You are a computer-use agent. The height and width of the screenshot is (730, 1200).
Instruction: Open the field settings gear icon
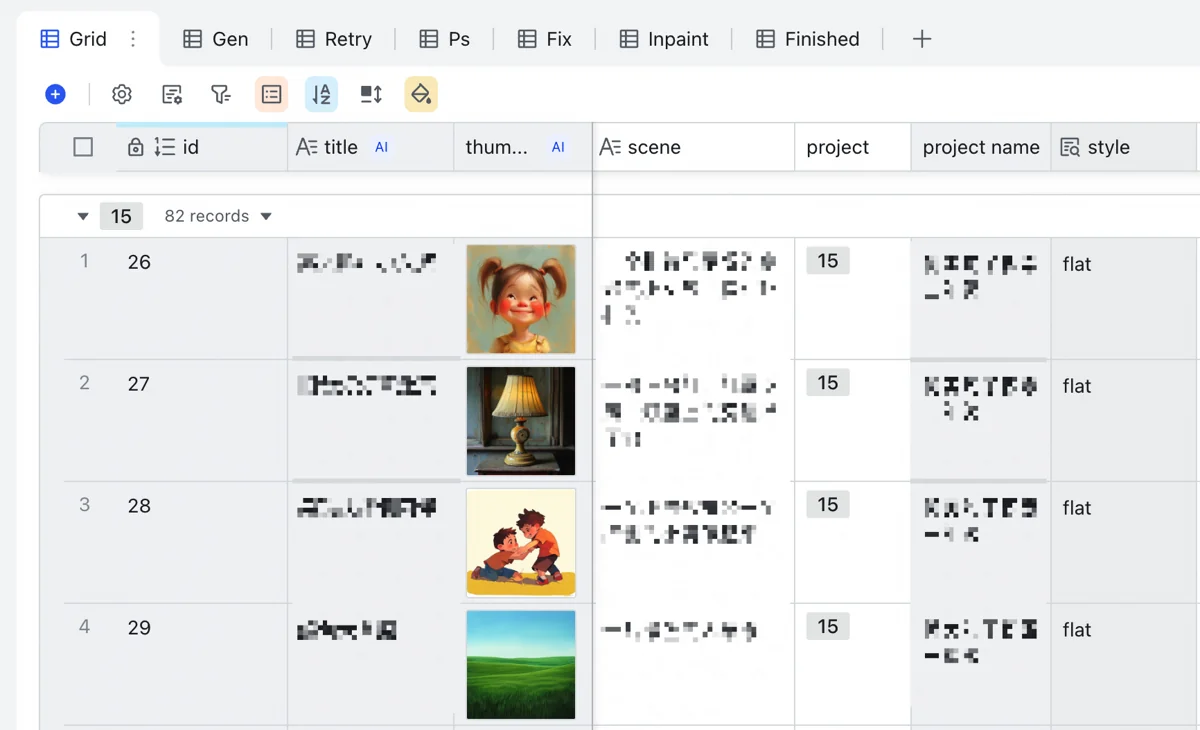pos(122,94)
